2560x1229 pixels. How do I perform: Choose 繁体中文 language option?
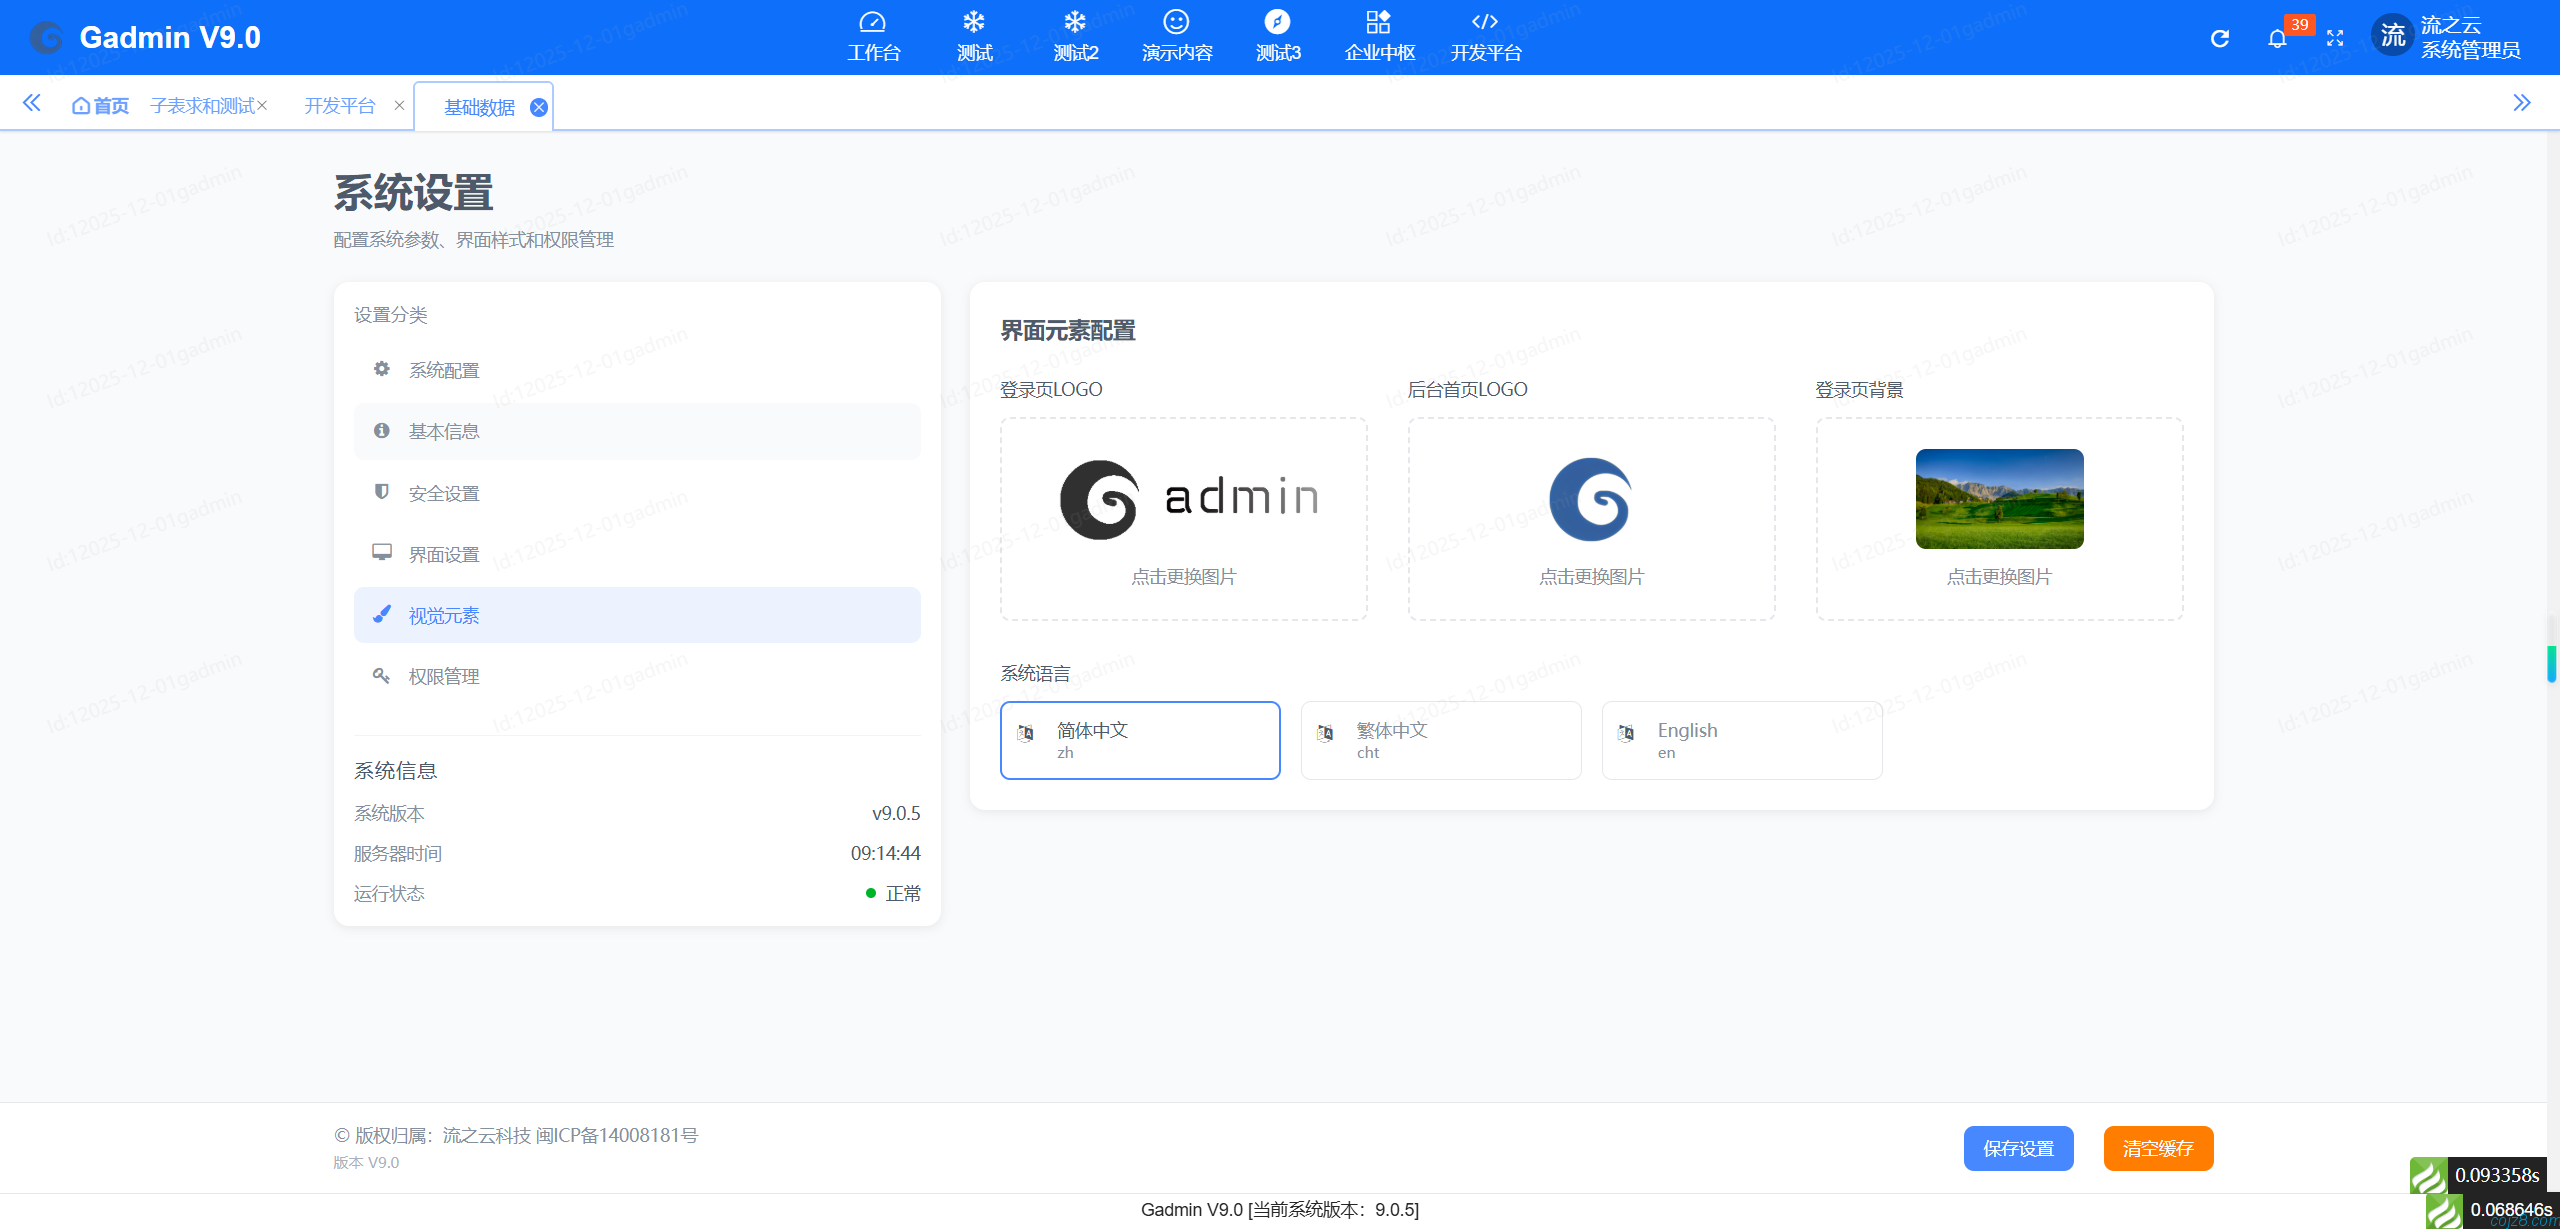[x=1440, y=740]
